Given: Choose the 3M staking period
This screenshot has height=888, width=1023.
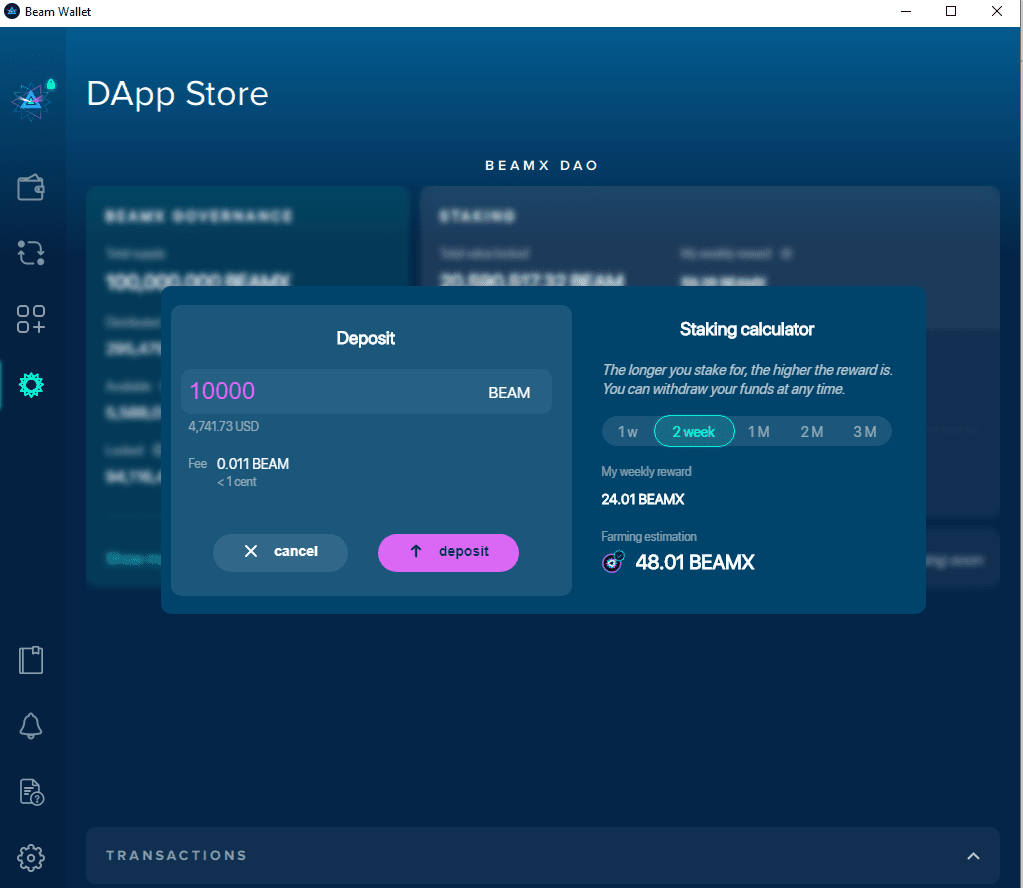Looking at the screenshot, I should pos(864,431).
